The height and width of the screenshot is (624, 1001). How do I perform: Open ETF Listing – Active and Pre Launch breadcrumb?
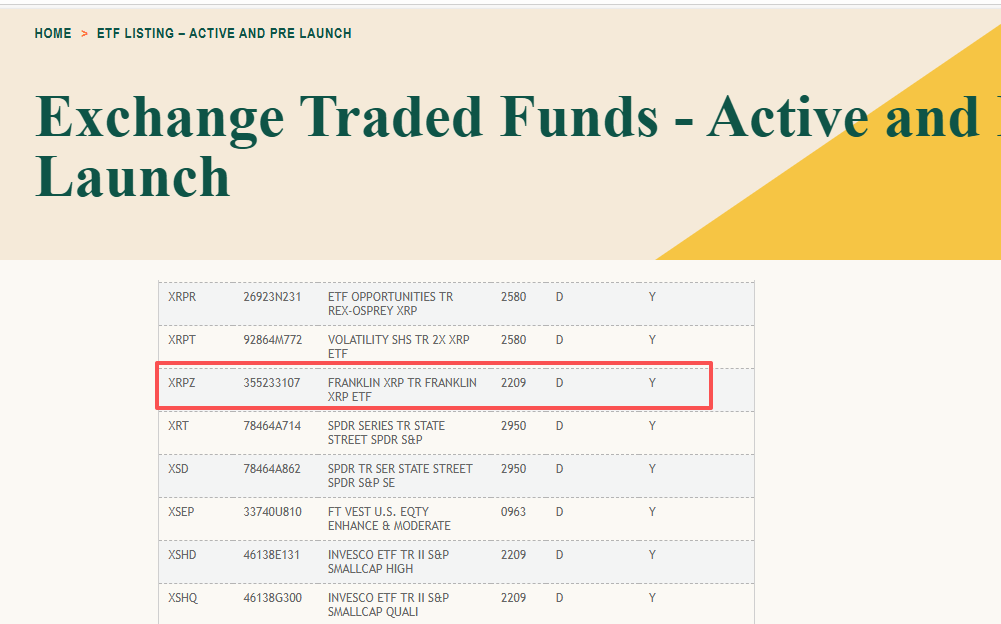[224, 33]
